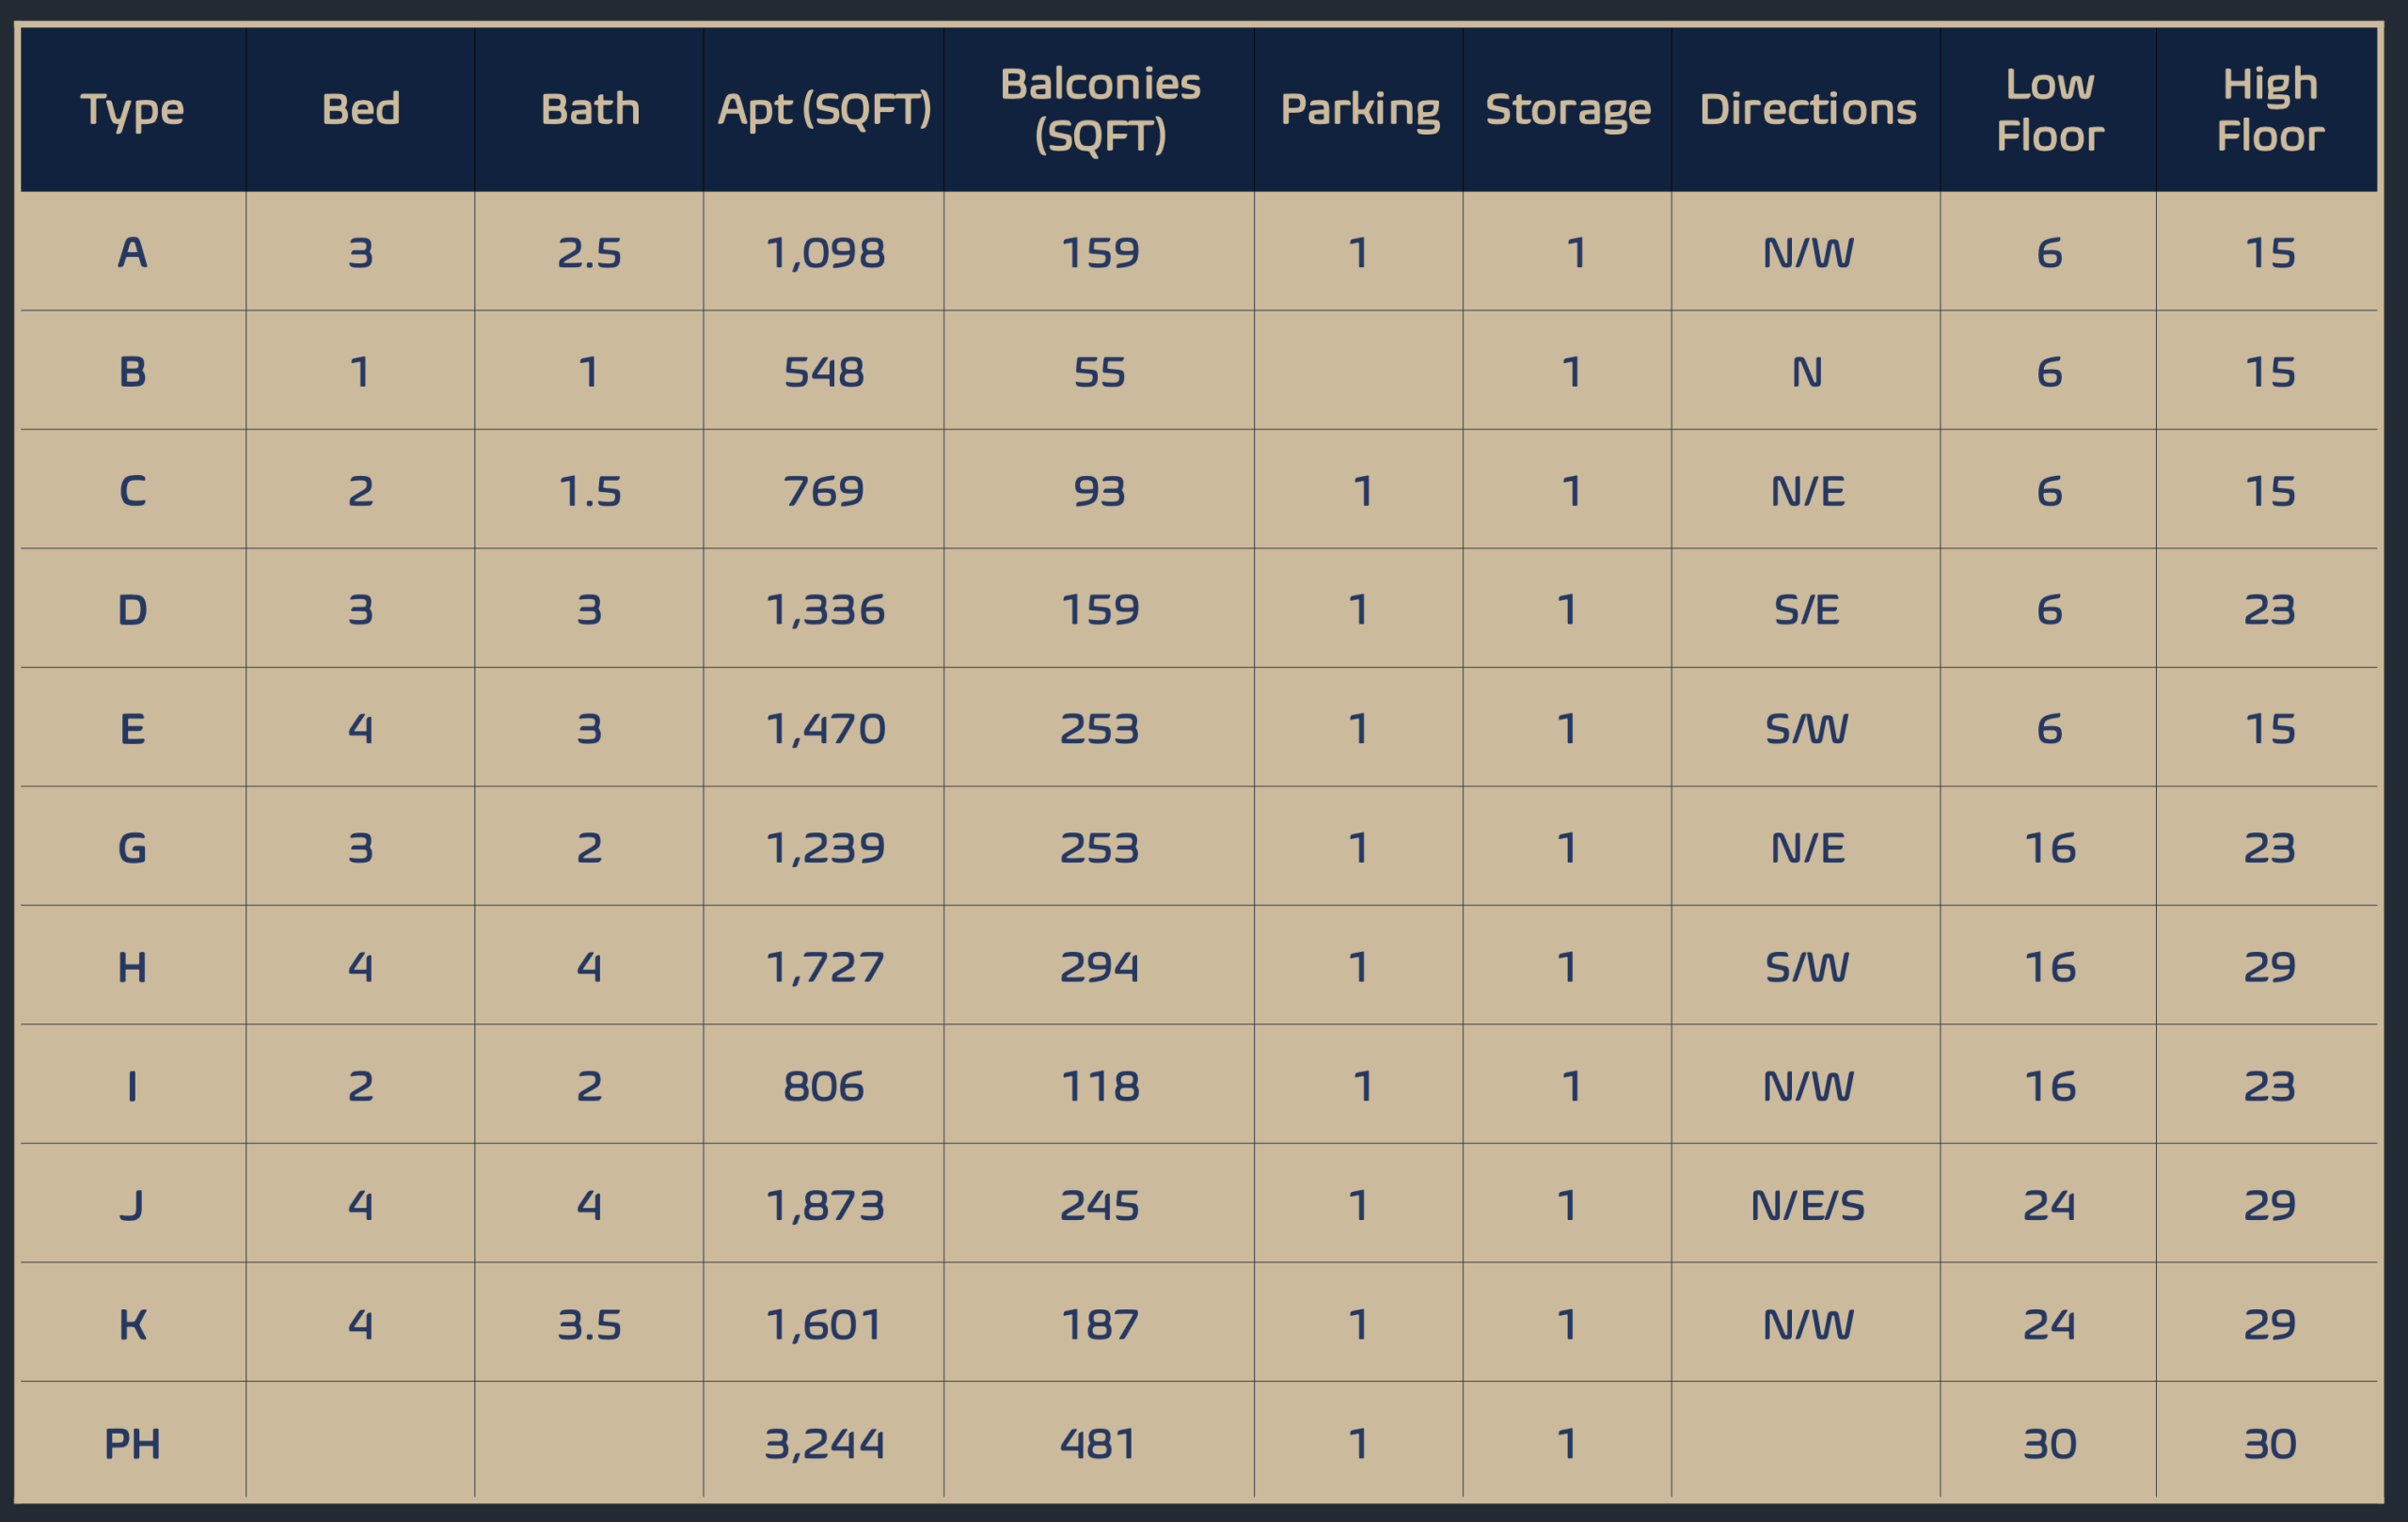Viewport: 2408px width, 1522px height.
Task: Click the 1,873 SQFT cell
Action: 824,1205
